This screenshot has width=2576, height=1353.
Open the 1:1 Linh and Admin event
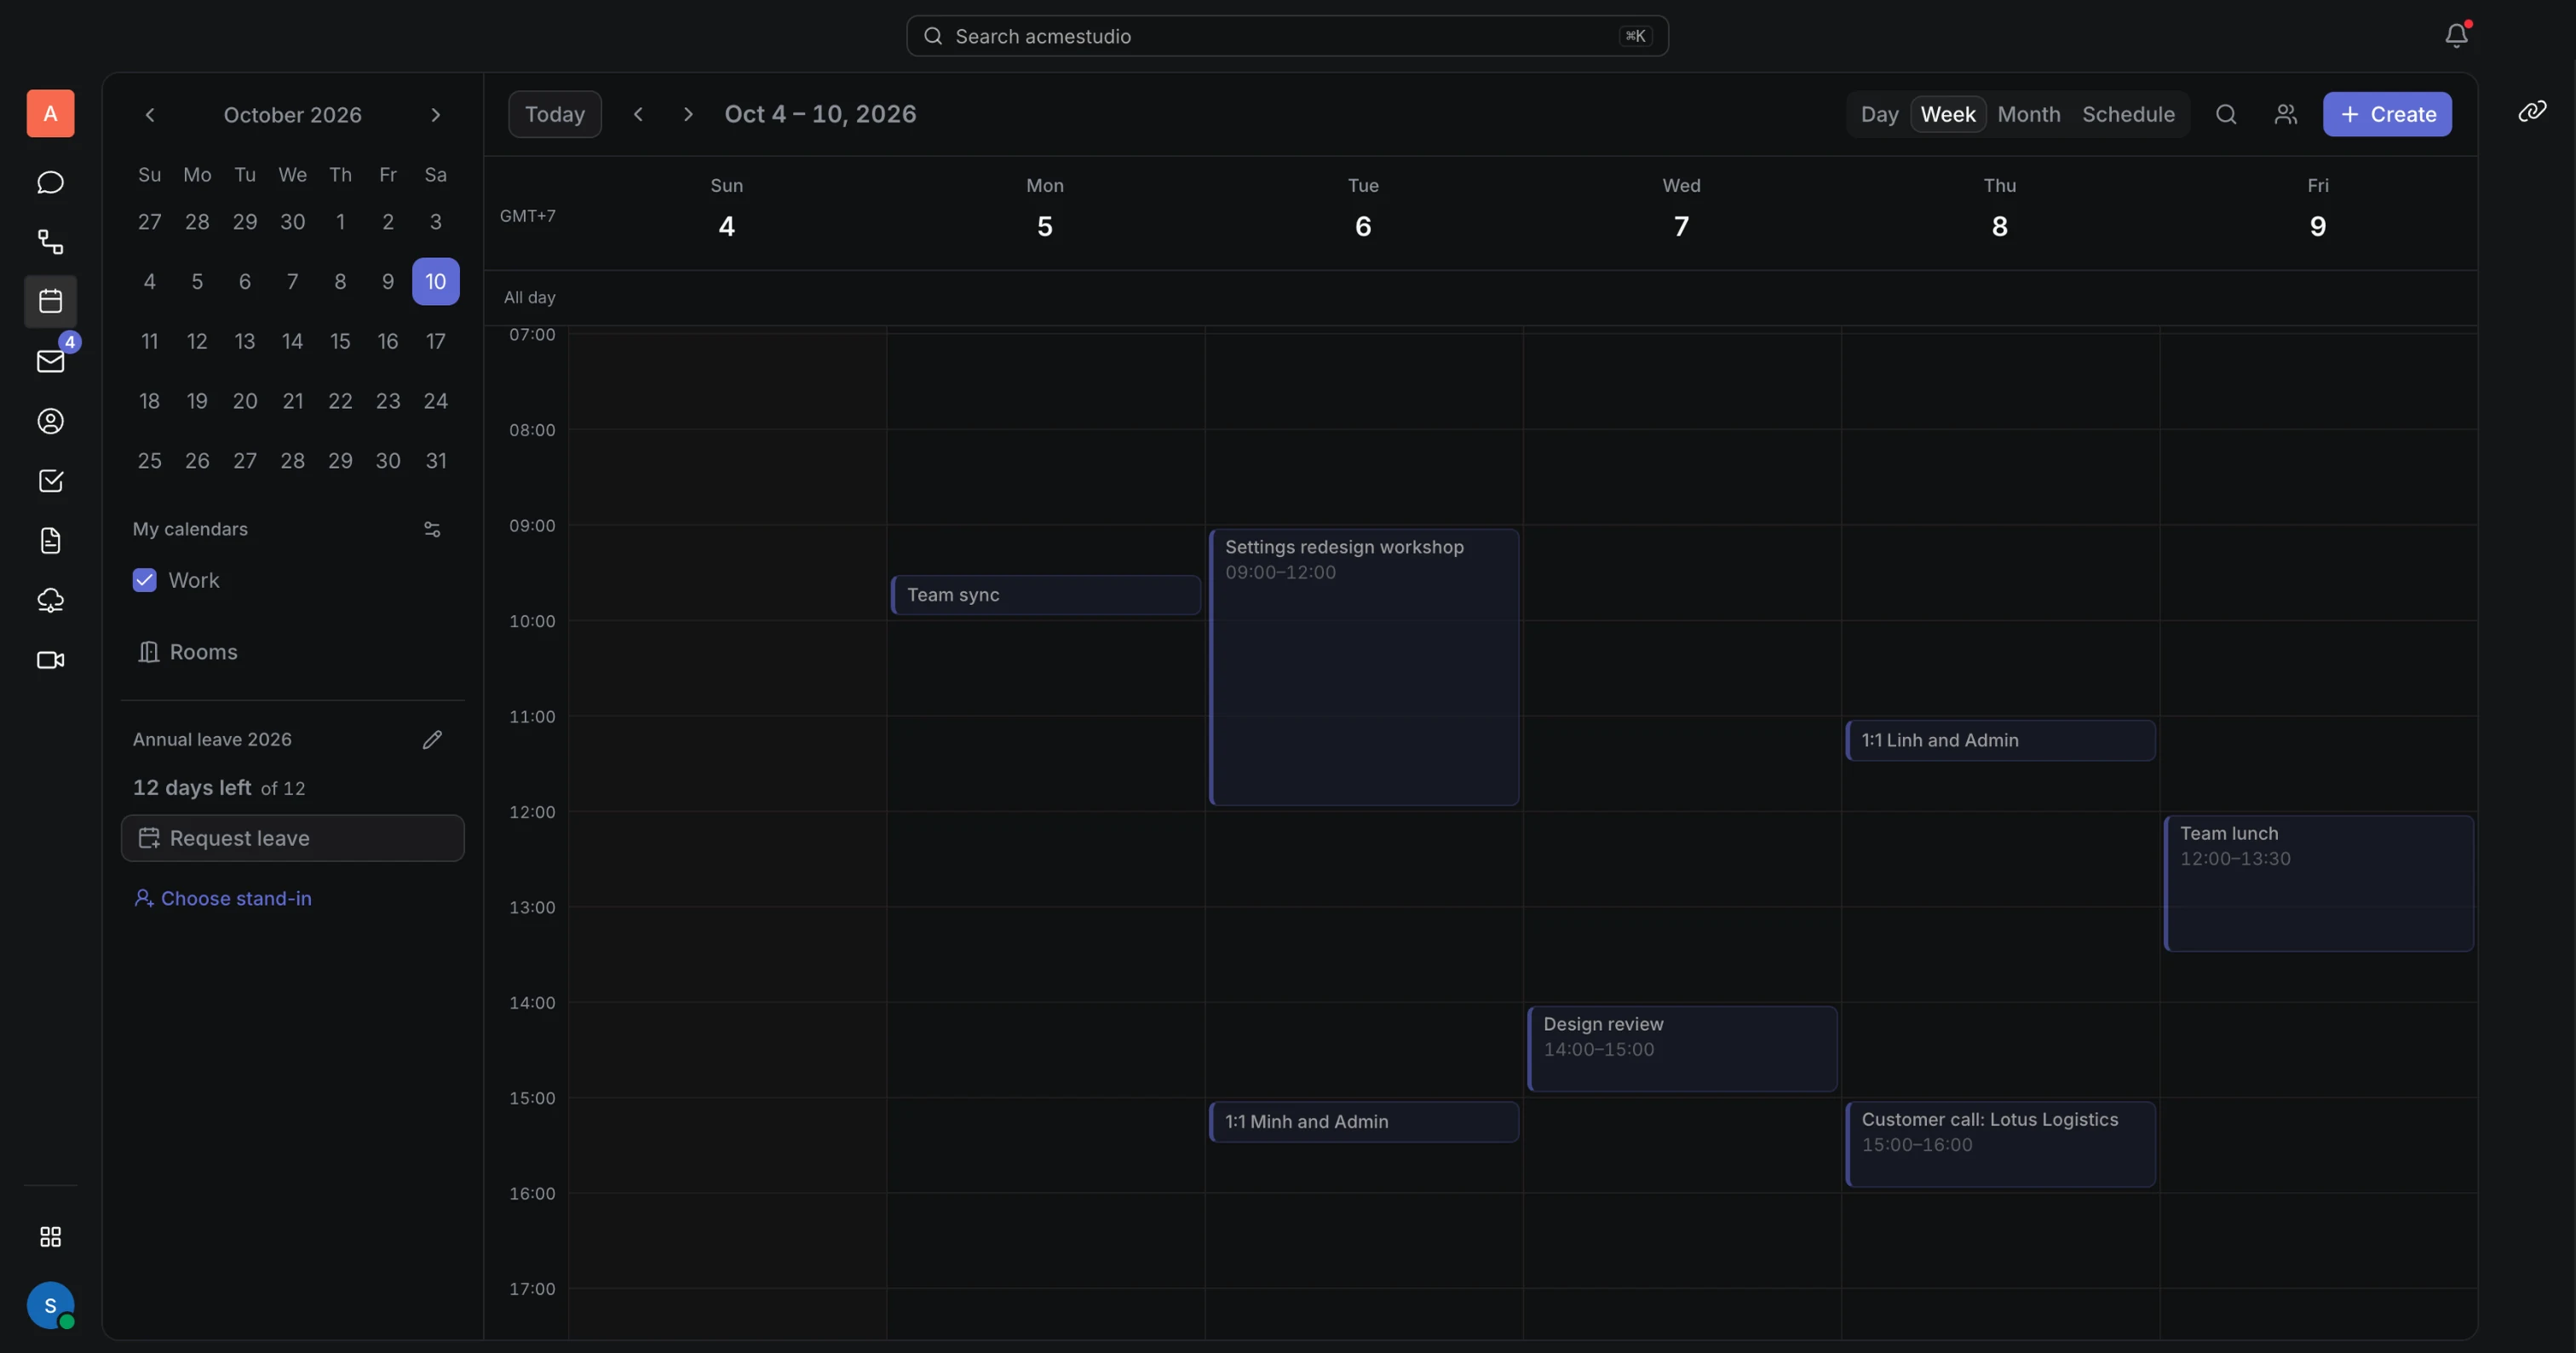[2001, 741]
